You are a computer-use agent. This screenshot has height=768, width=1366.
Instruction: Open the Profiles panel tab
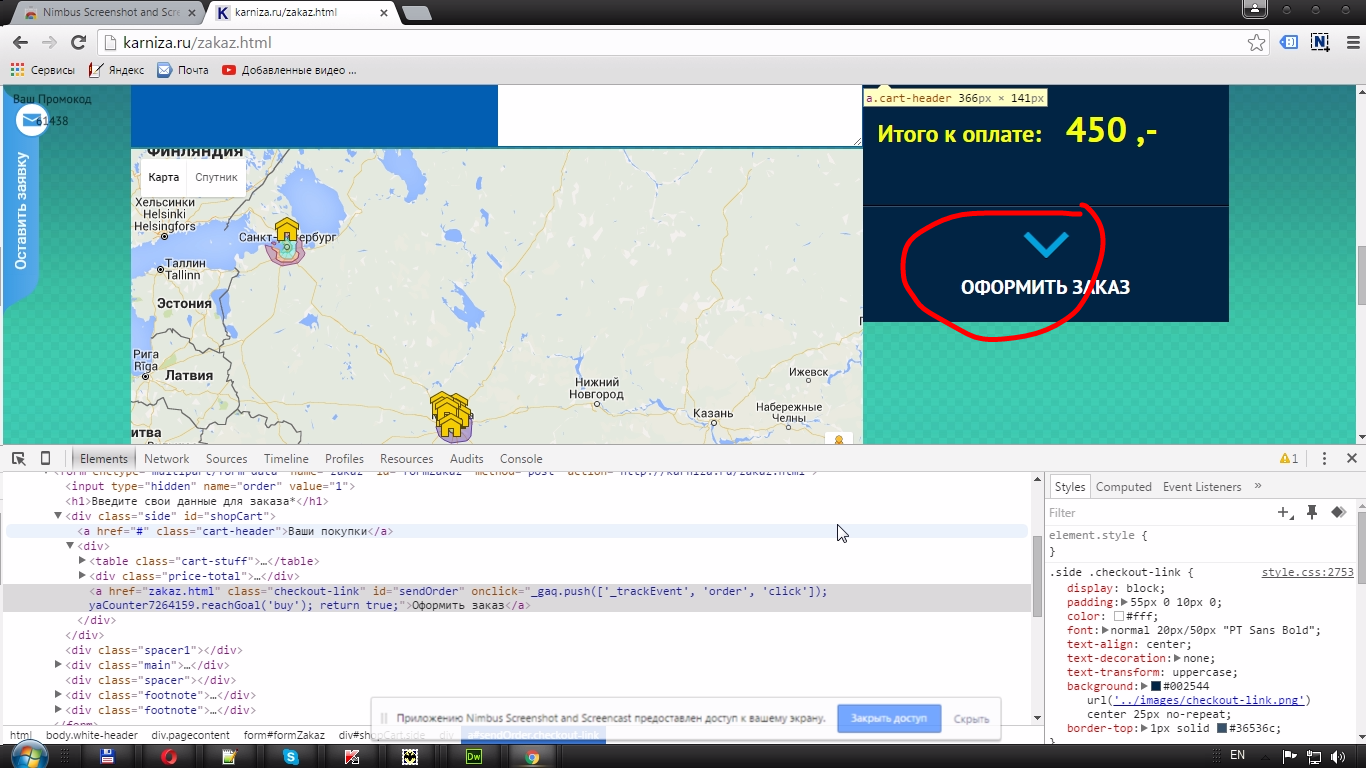pos(344,459)
